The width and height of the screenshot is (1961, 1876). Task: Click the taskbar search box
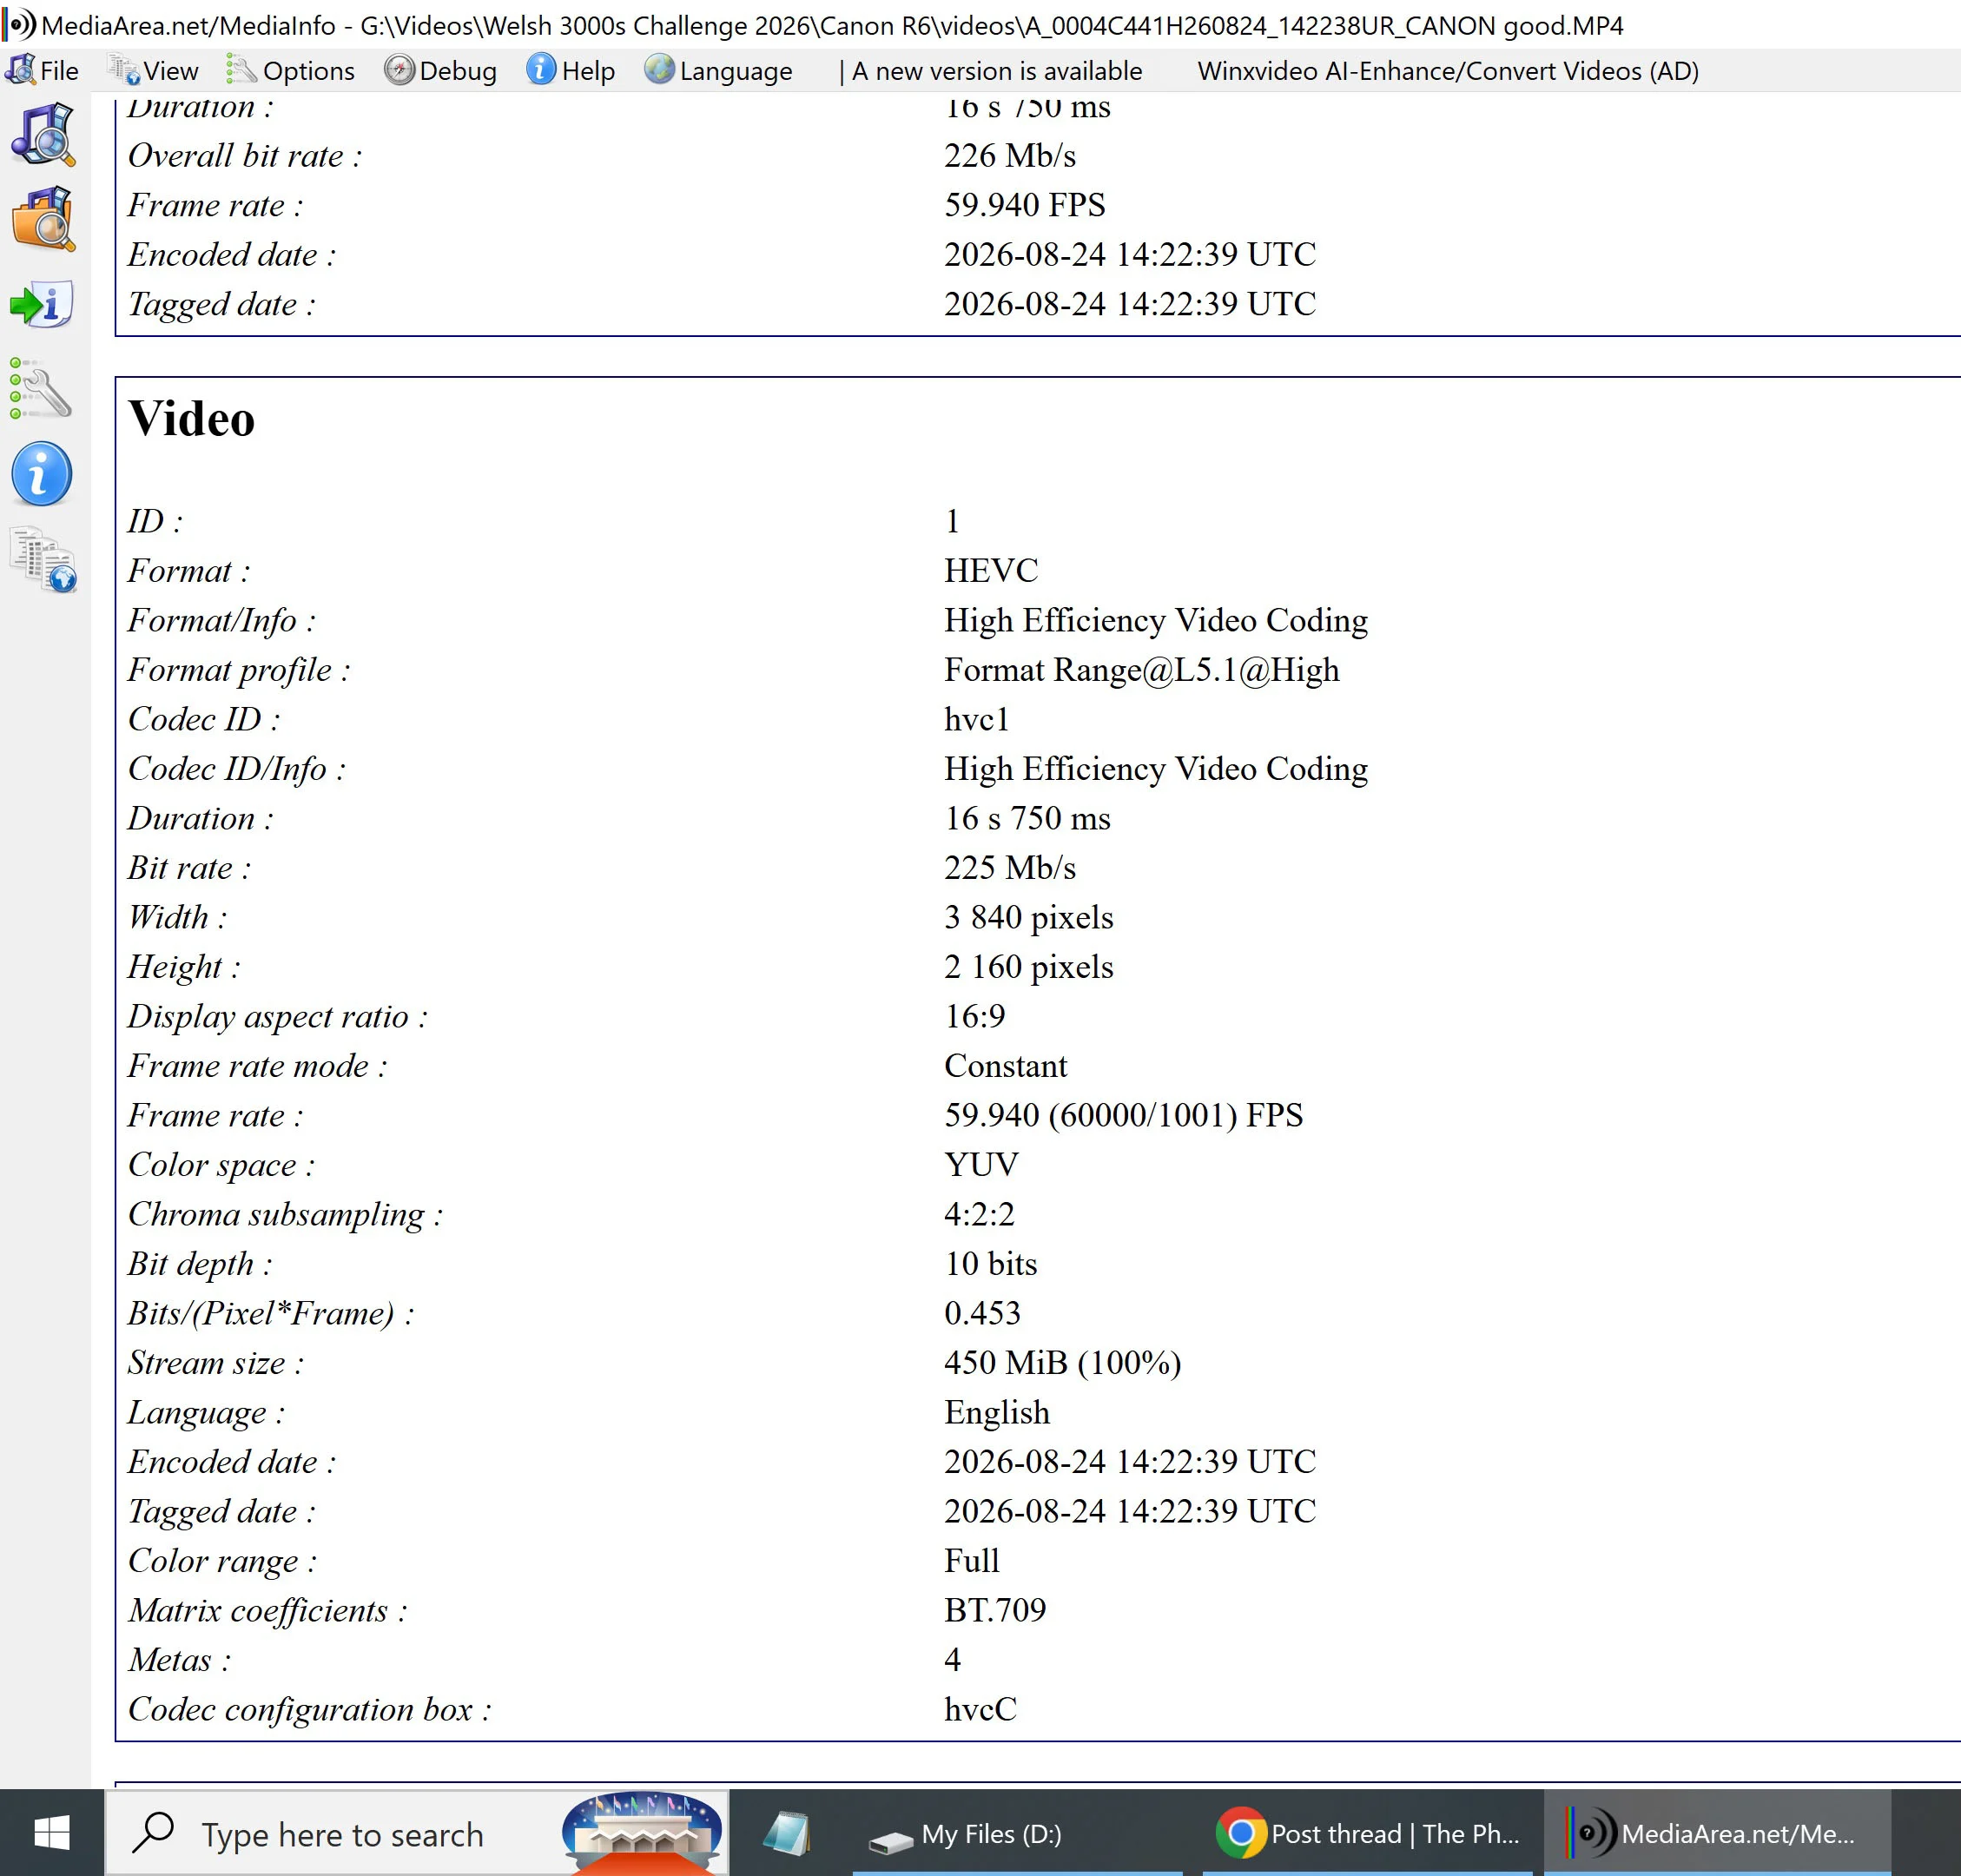click(417, 1834)
